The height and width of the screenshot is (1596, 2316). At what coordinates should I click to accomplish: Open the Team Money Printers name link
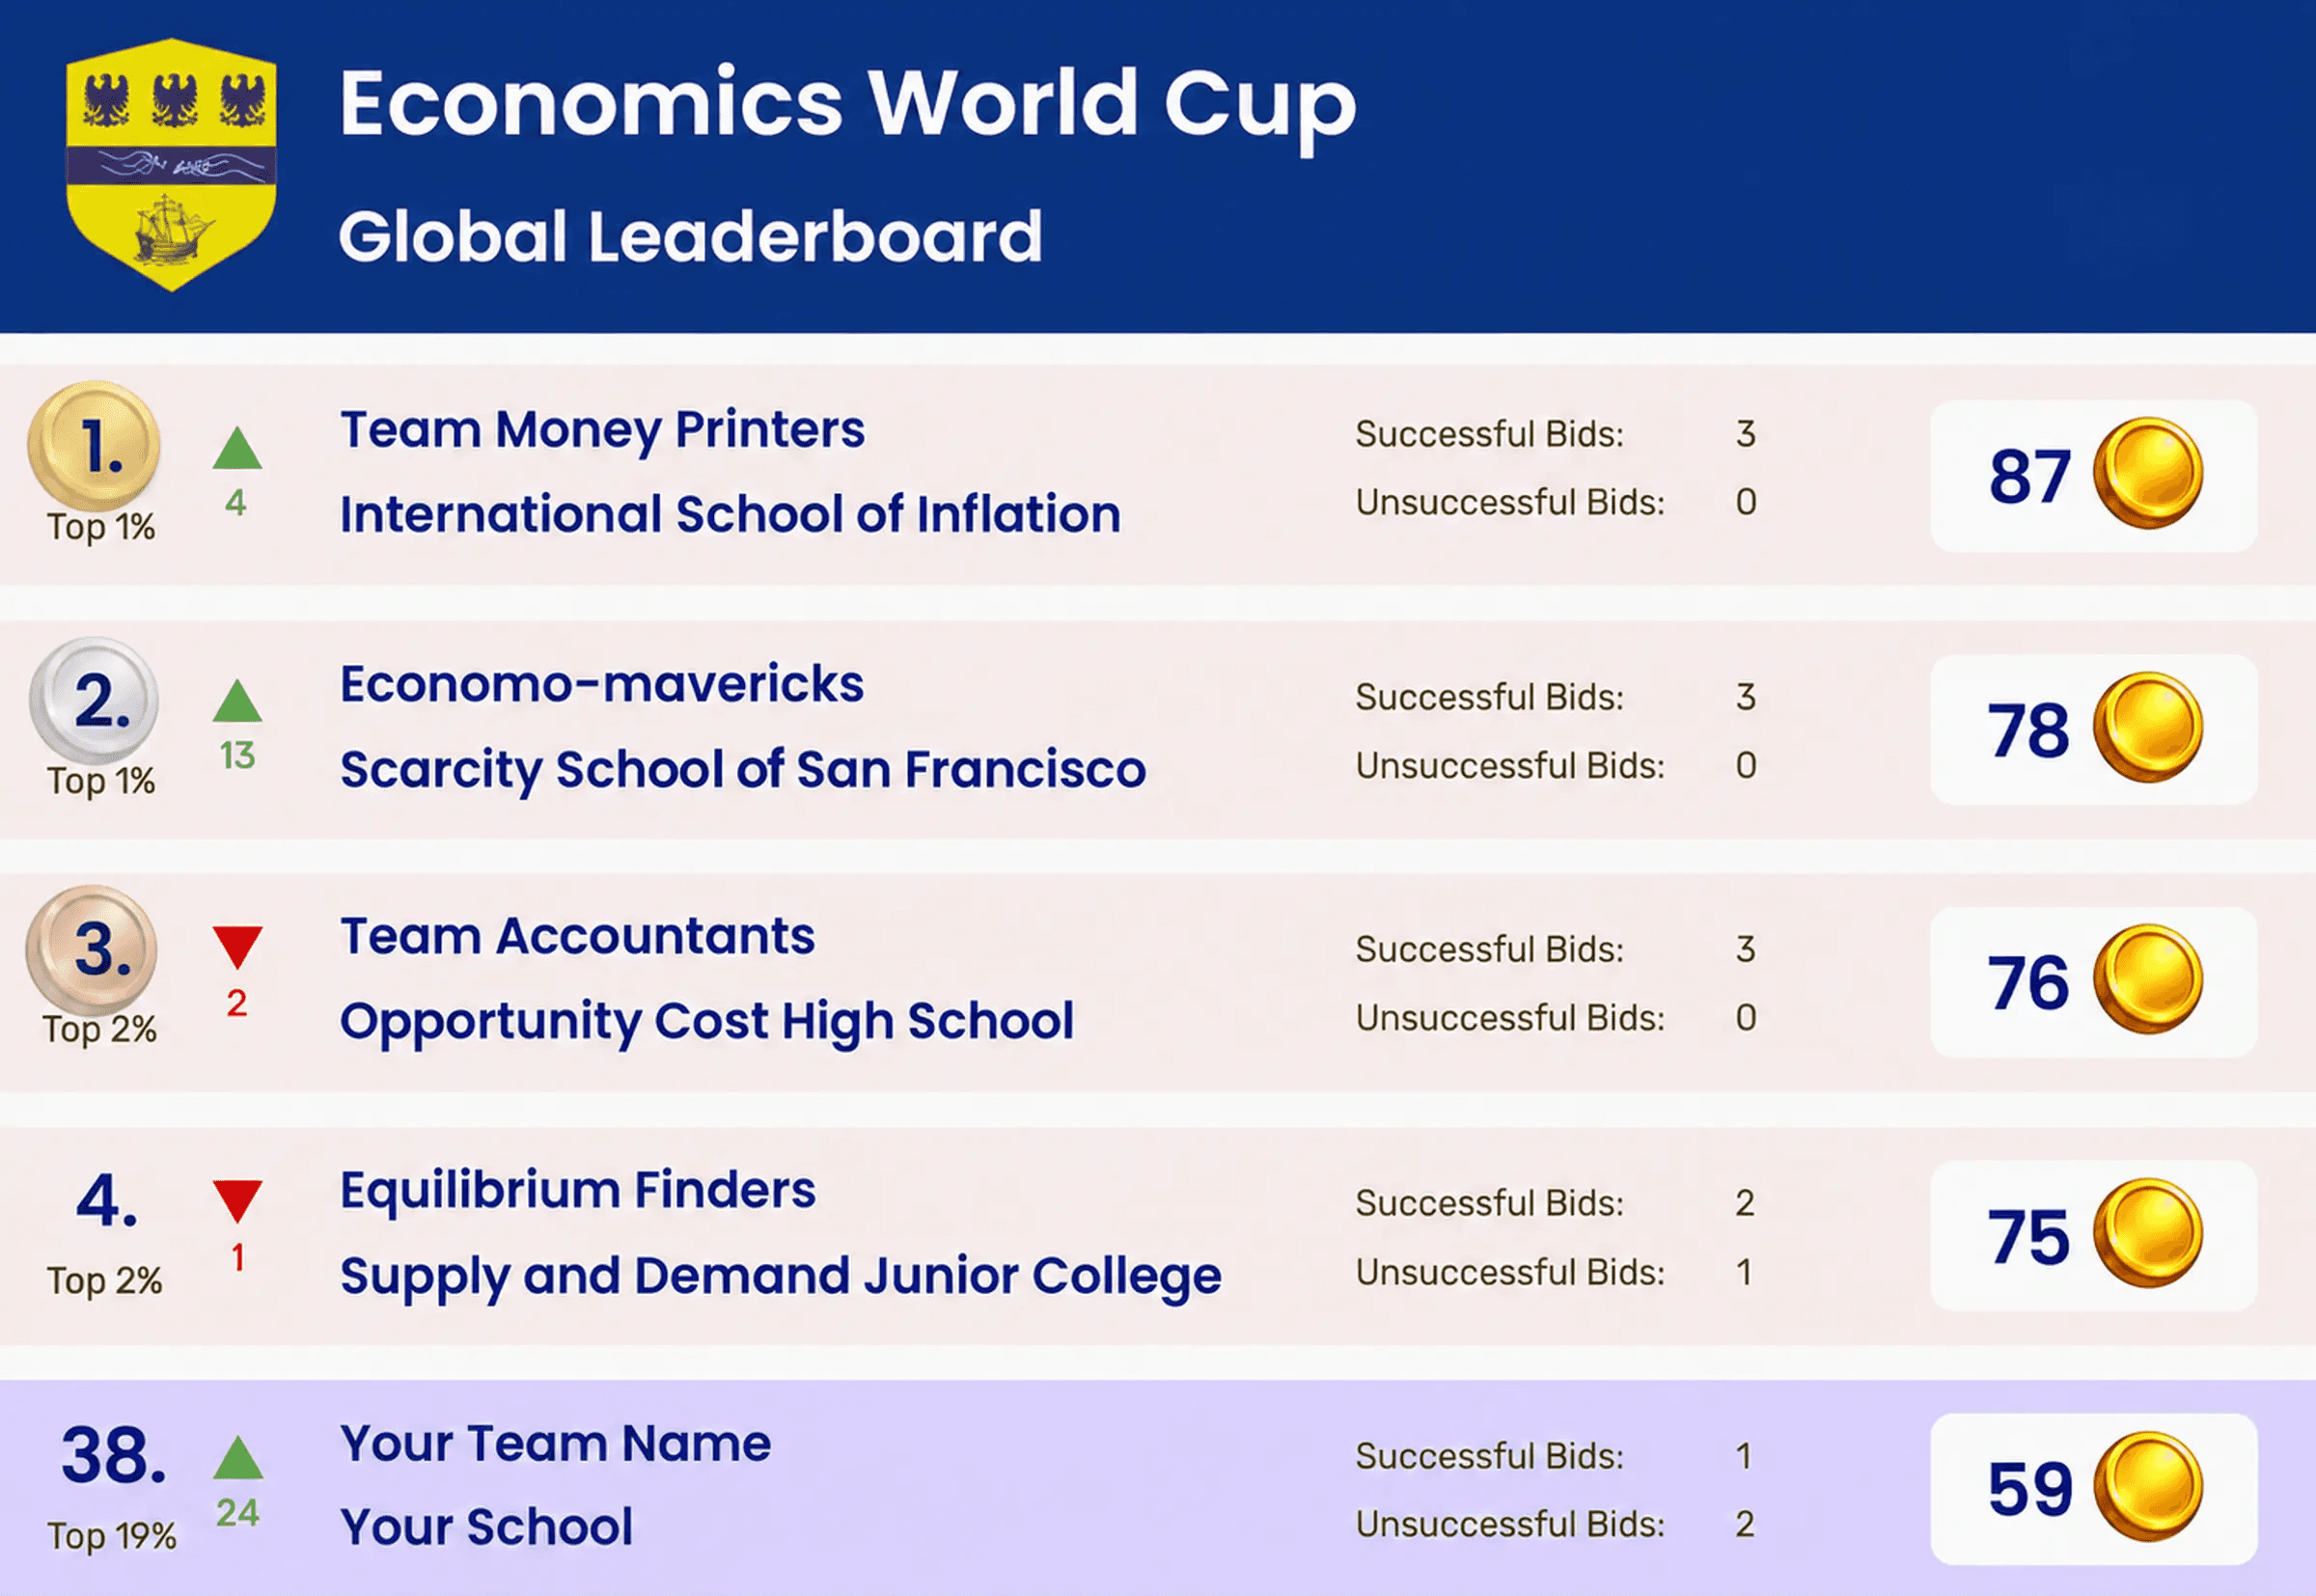[602, 430]
